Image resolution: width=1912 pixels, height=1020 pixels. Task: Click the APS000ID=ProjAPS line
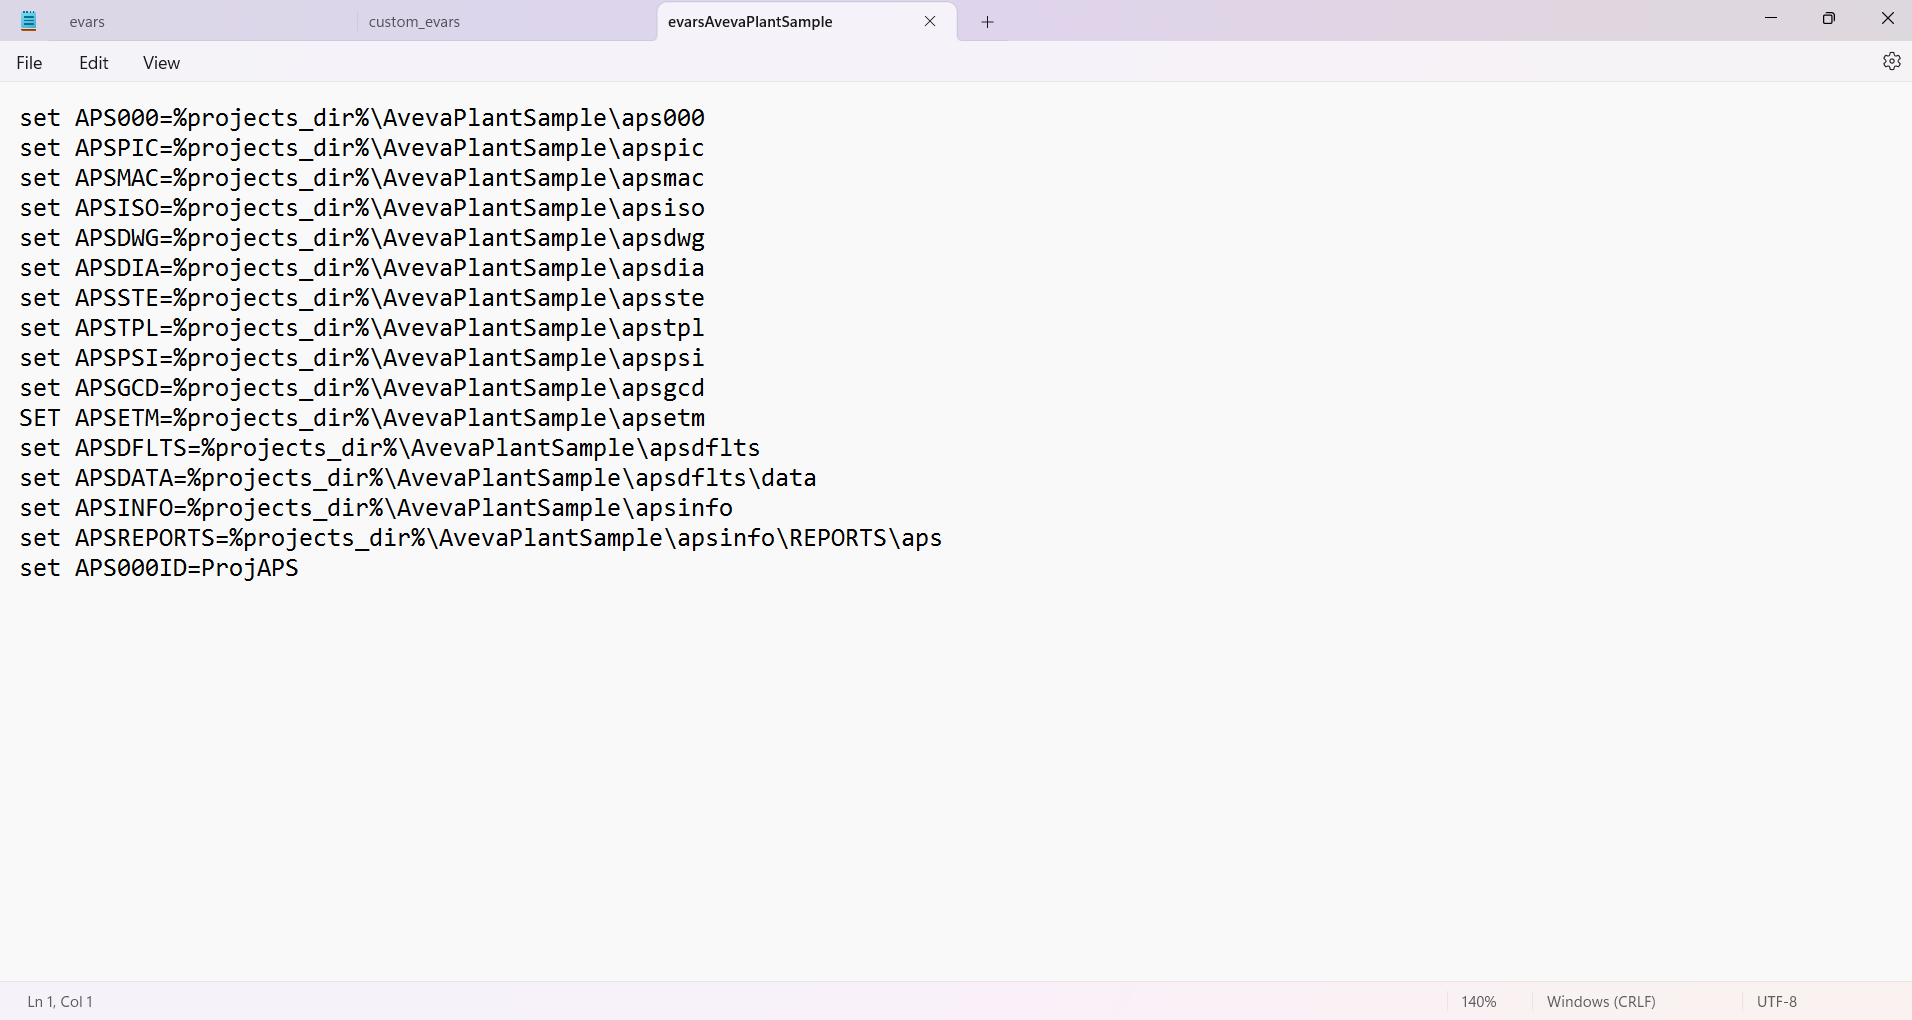pyautogui.click(x=159, y=568)
